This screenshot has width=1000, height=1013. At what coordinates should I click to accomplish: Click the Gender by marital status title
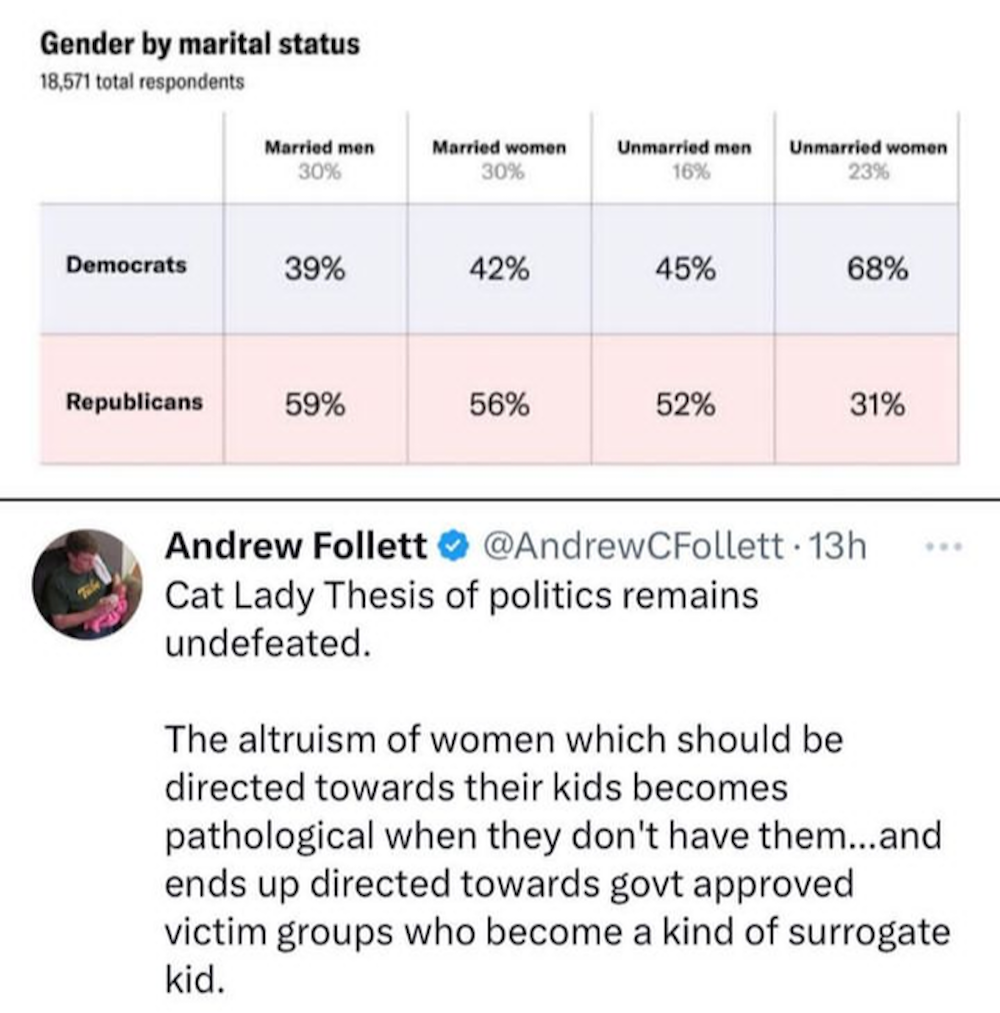coord(199,45)
